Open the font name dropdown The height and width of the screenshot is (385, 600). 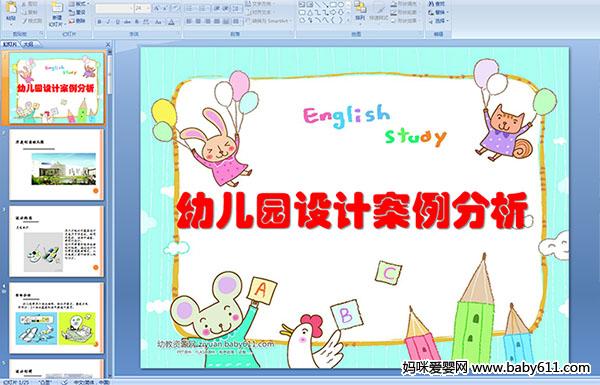coord(115,8)
